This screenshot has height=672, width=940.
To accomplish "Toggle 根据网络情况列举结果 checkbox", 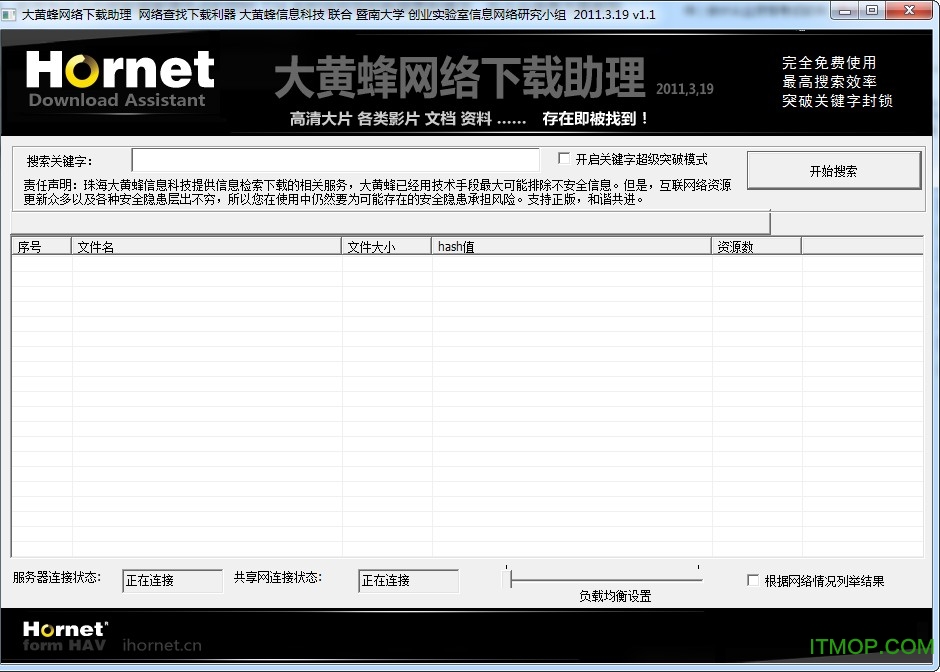I will coord(753,581).
